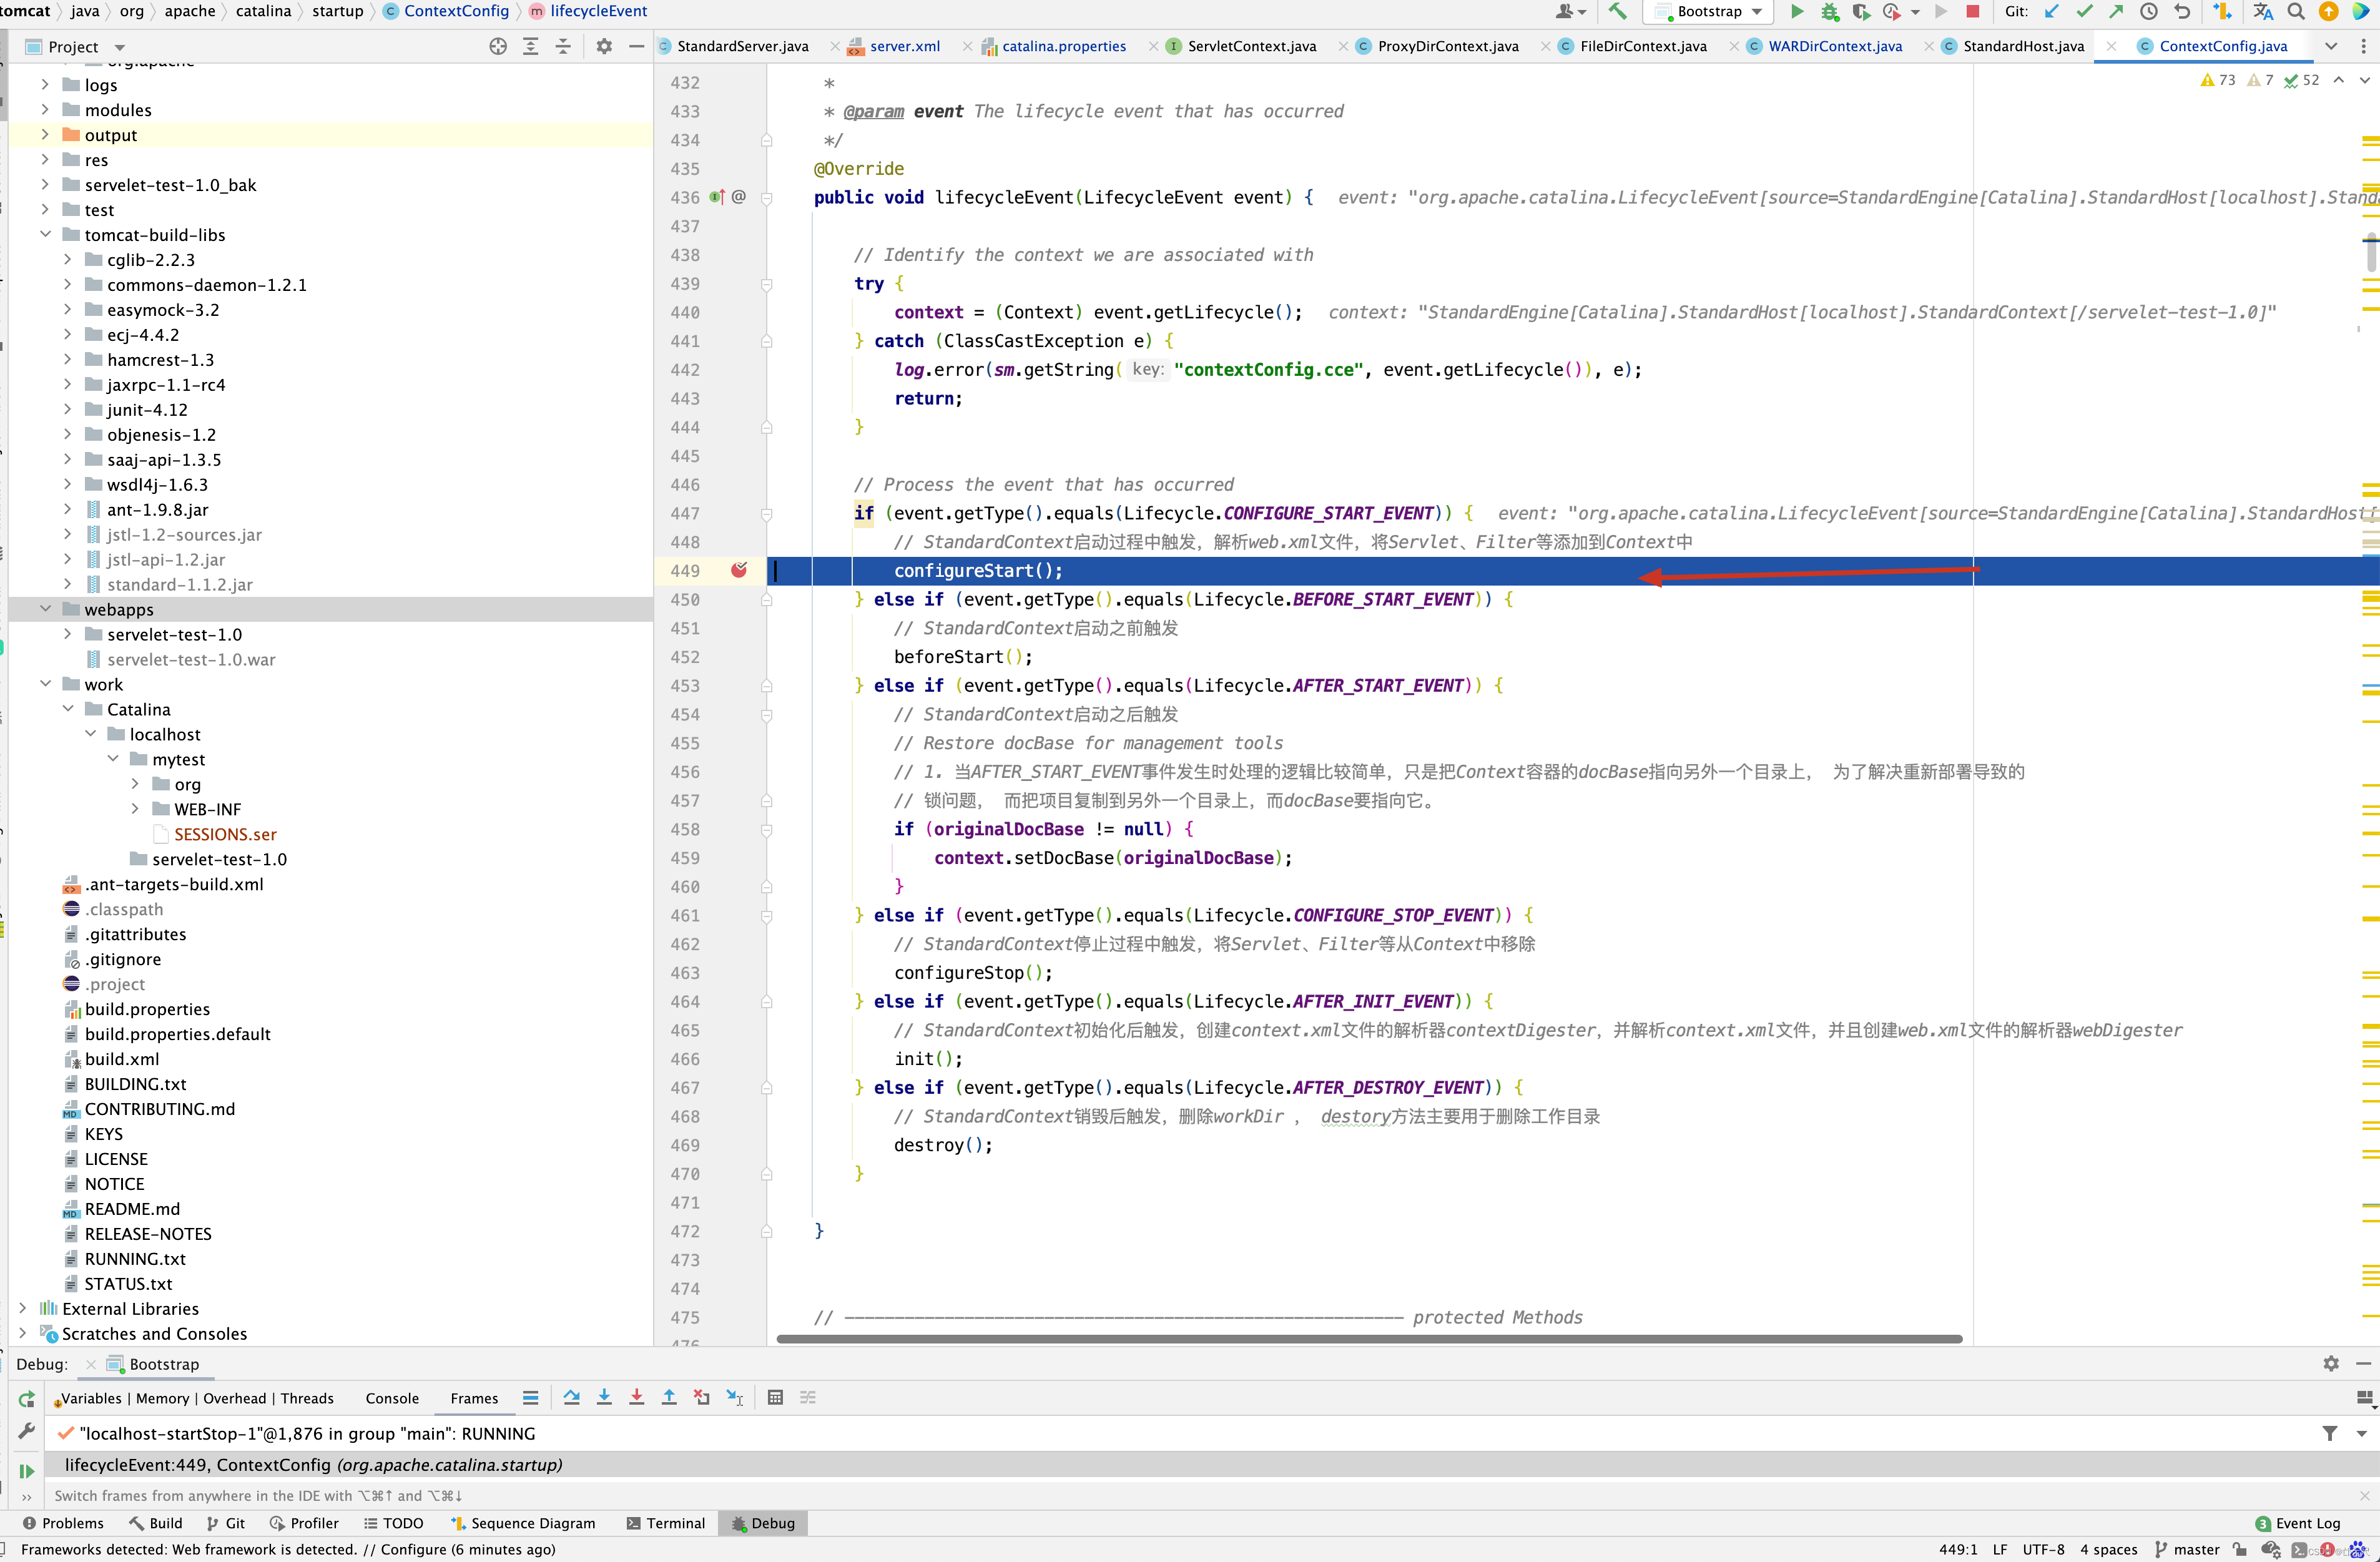
Task: Resume program with green play-bar icon
Action: tap(27, 1471)
